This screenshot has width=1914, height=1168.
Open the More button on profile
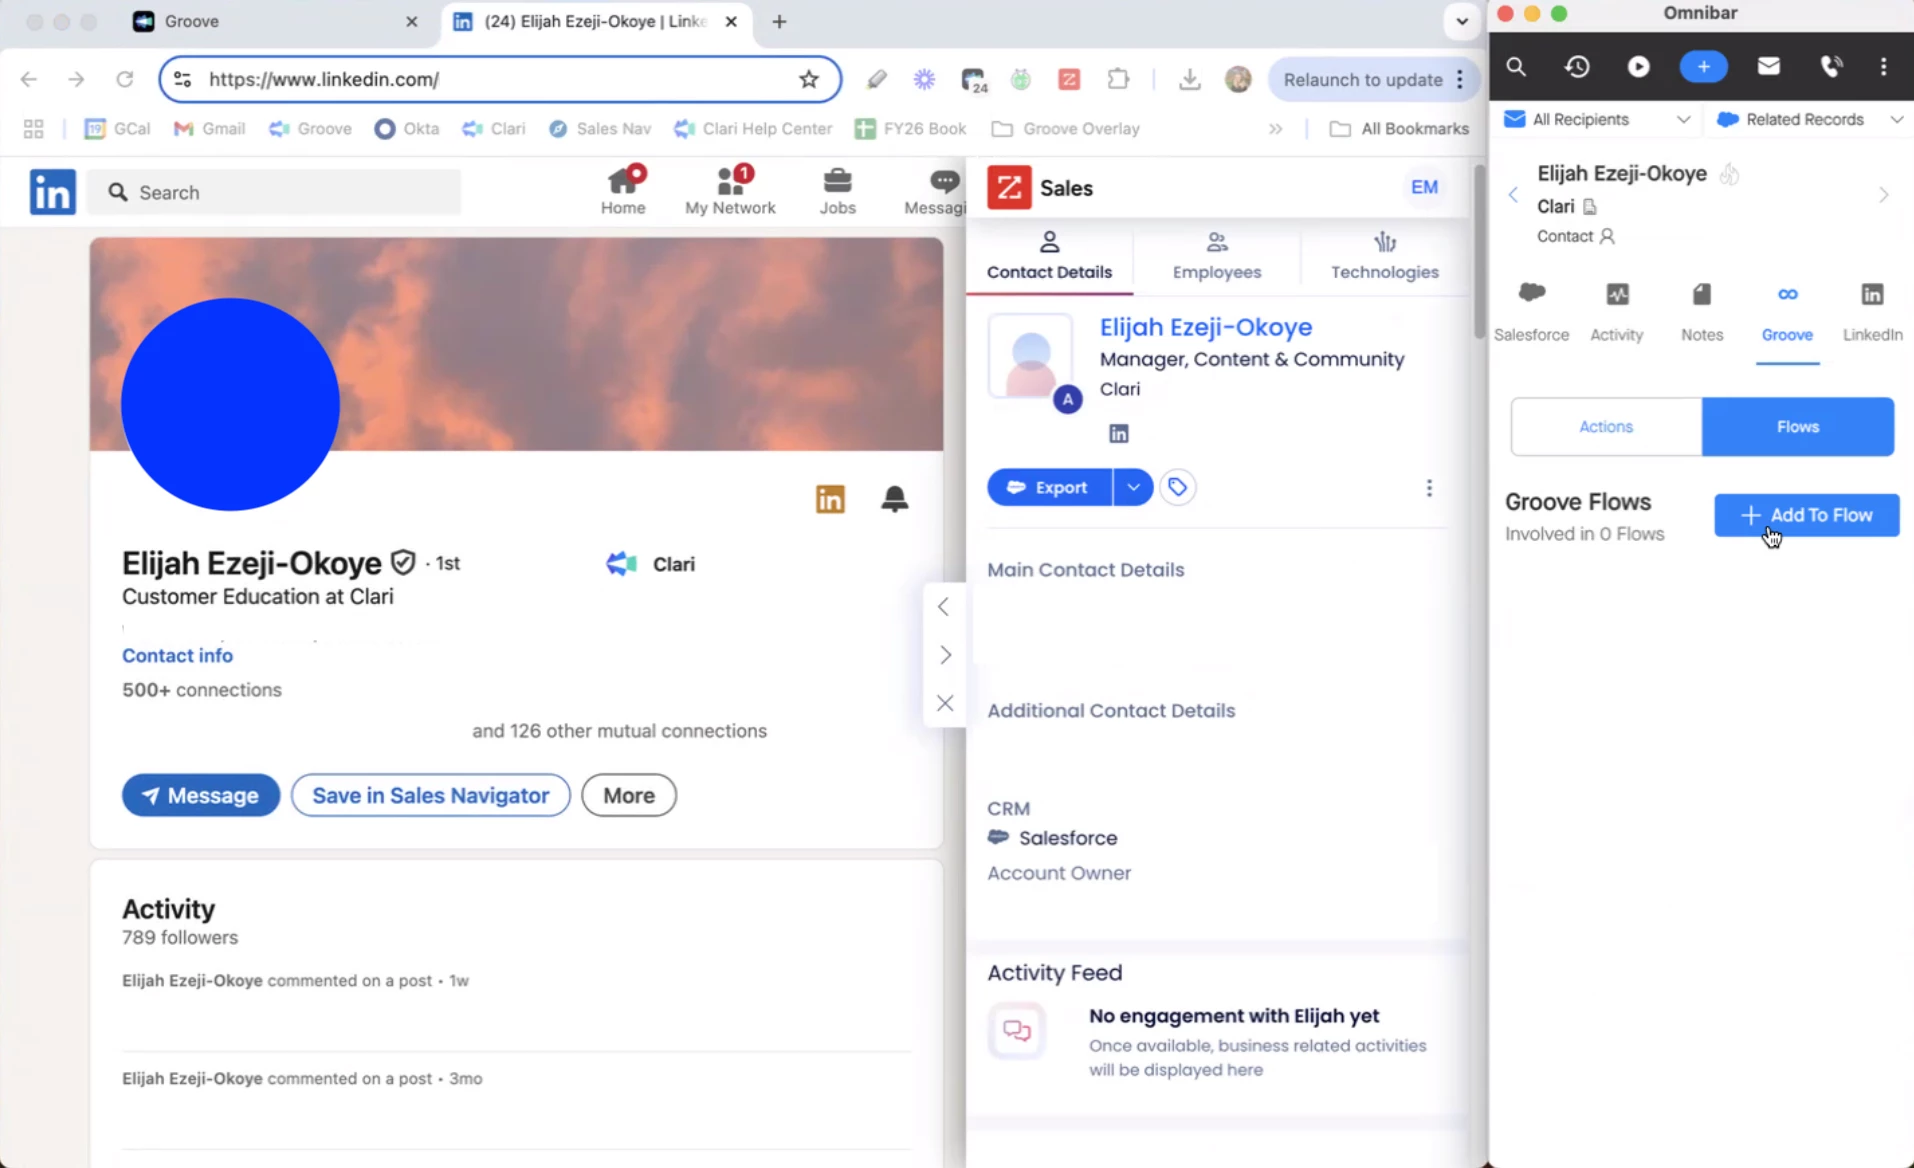[x=629, y=795]
